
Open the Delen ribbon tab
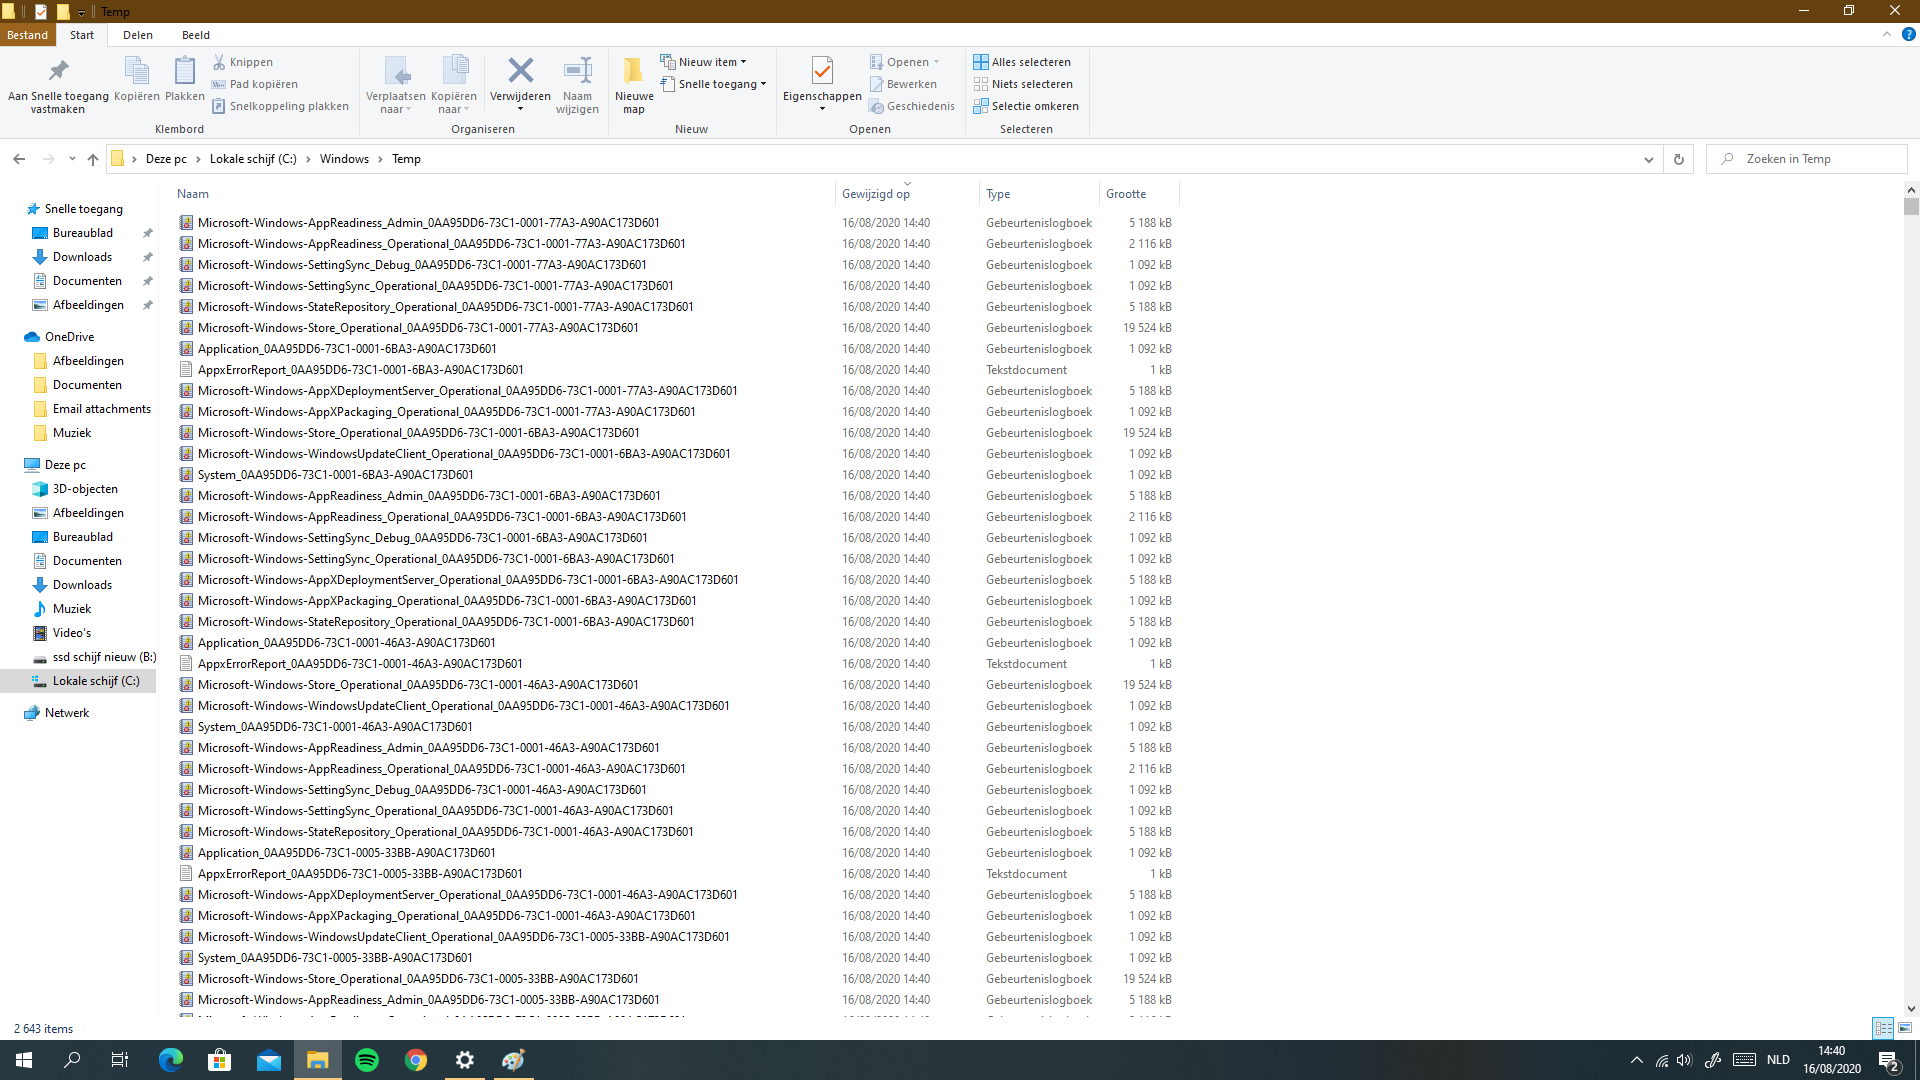(x=138, y=35)
